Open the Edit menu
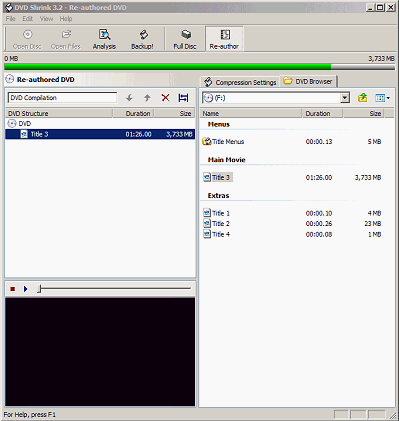 tap(28, 19)
